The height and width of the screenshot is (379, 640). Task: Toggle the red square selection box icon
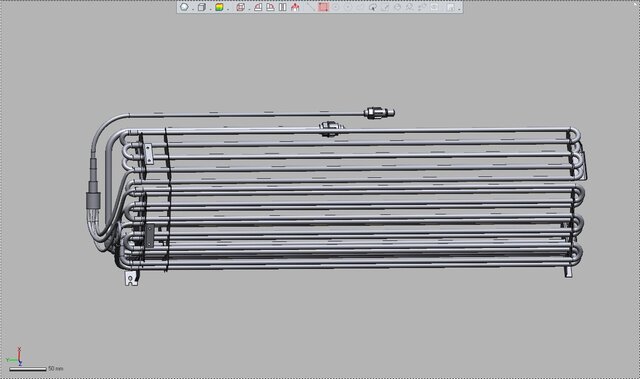tap(323, 7)
